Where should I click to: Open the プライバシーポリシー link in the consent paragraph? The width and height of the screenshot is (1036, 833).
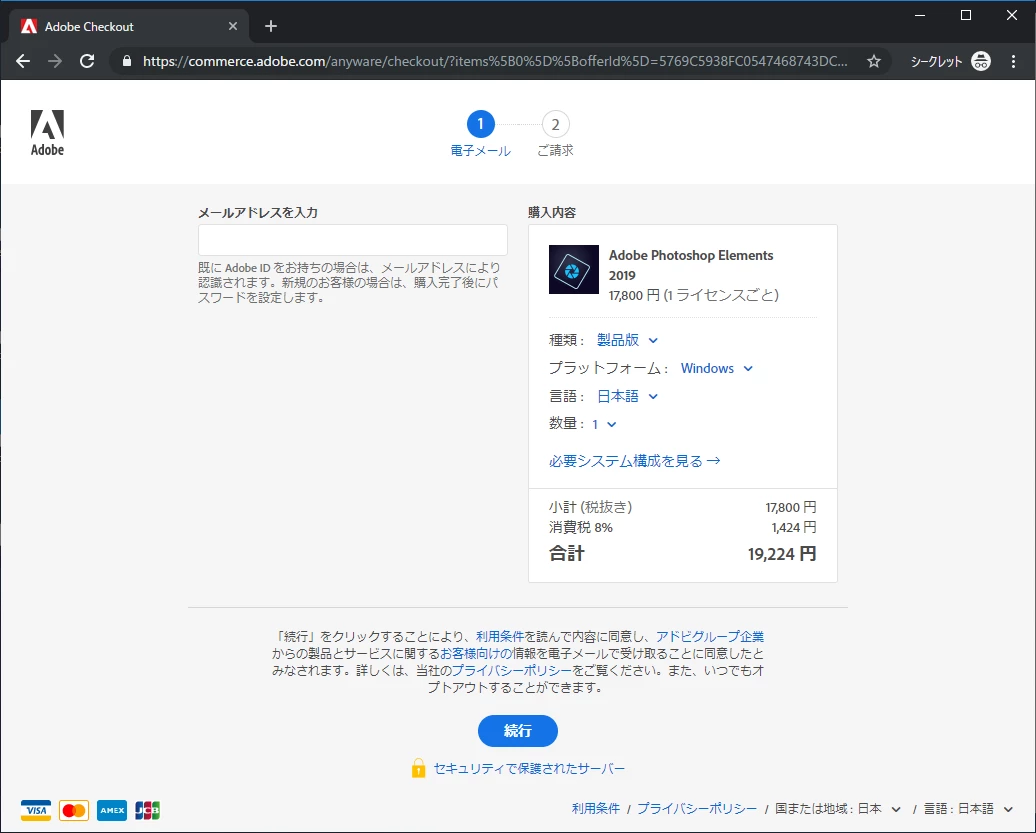(512, 670)
